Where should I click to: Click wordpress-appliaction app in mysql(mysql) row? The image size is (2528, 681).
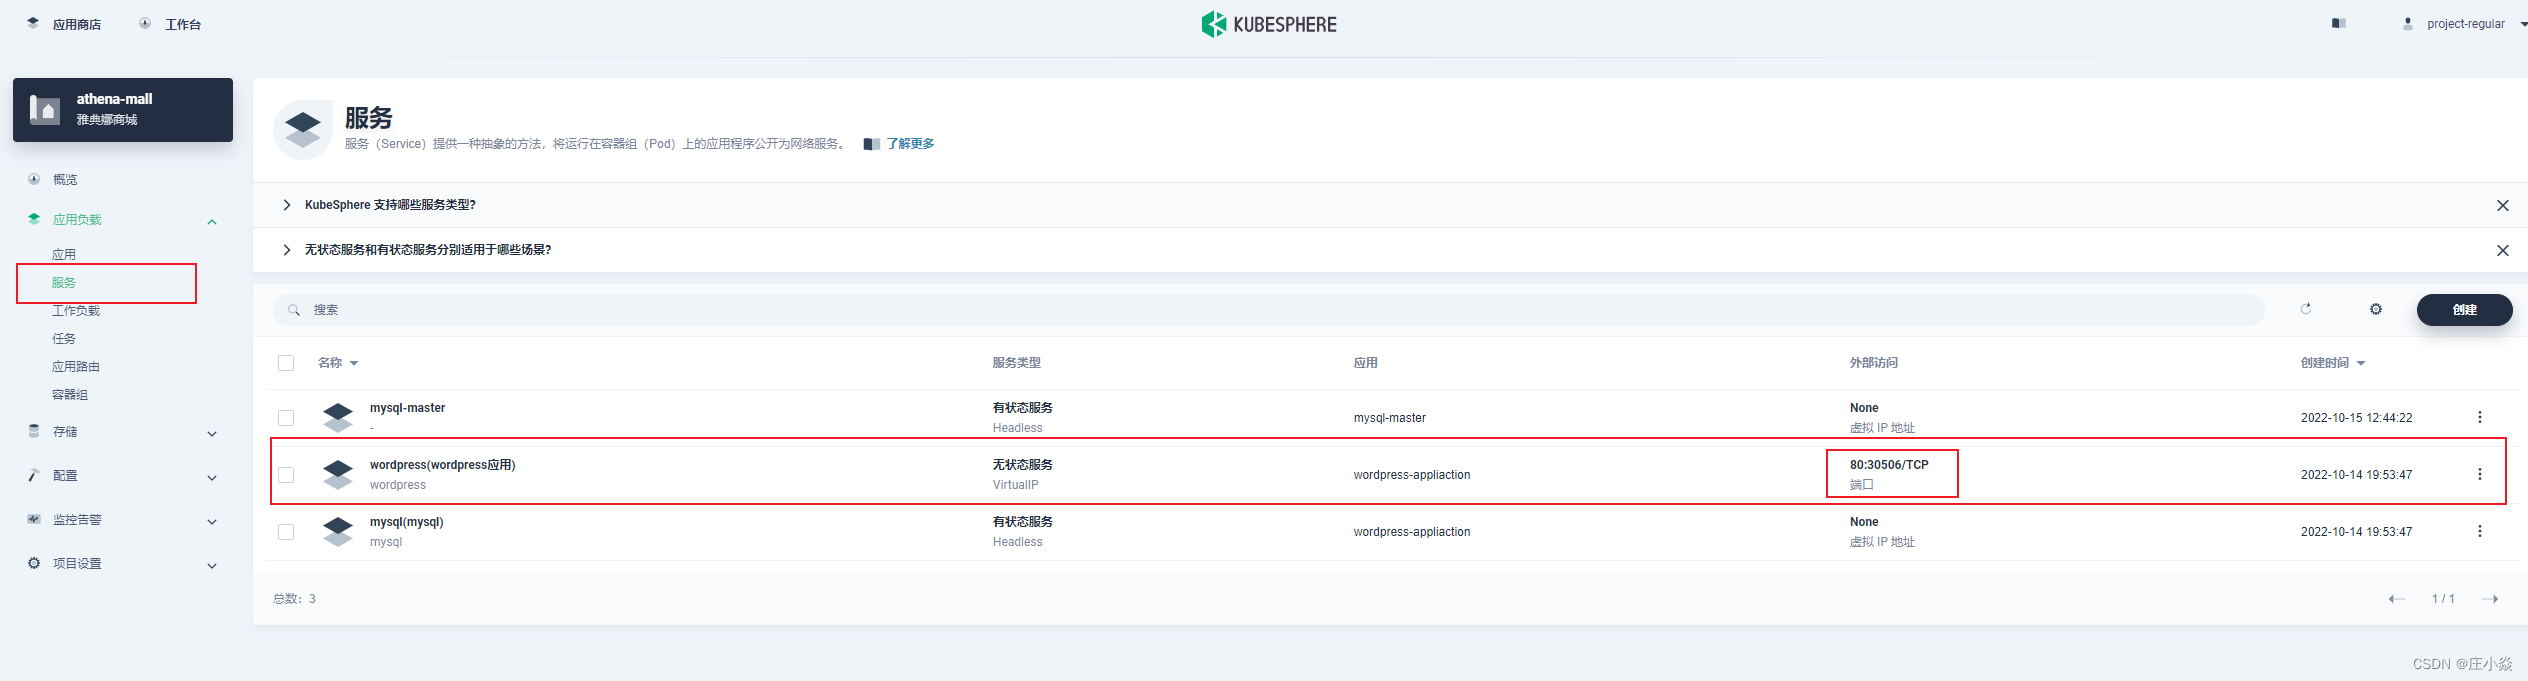(1412, 532)
